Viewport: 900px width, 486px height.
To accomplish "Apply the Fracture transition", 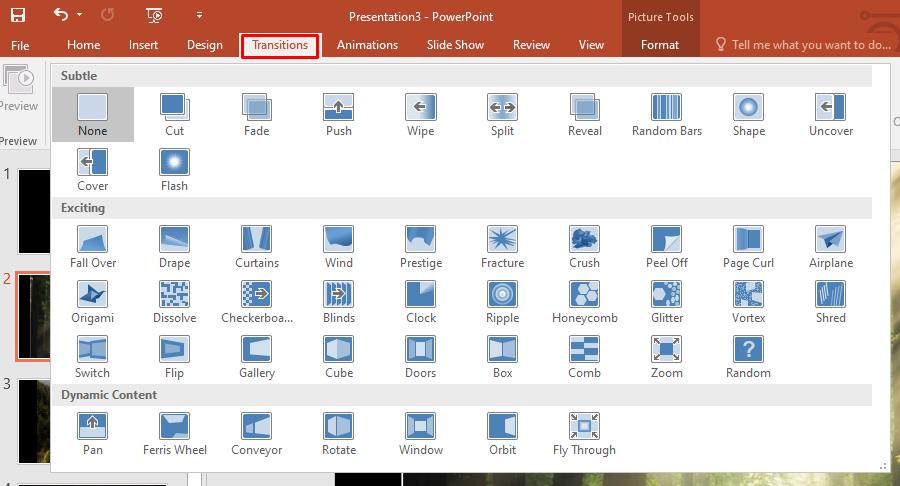I will pos(502,247).
